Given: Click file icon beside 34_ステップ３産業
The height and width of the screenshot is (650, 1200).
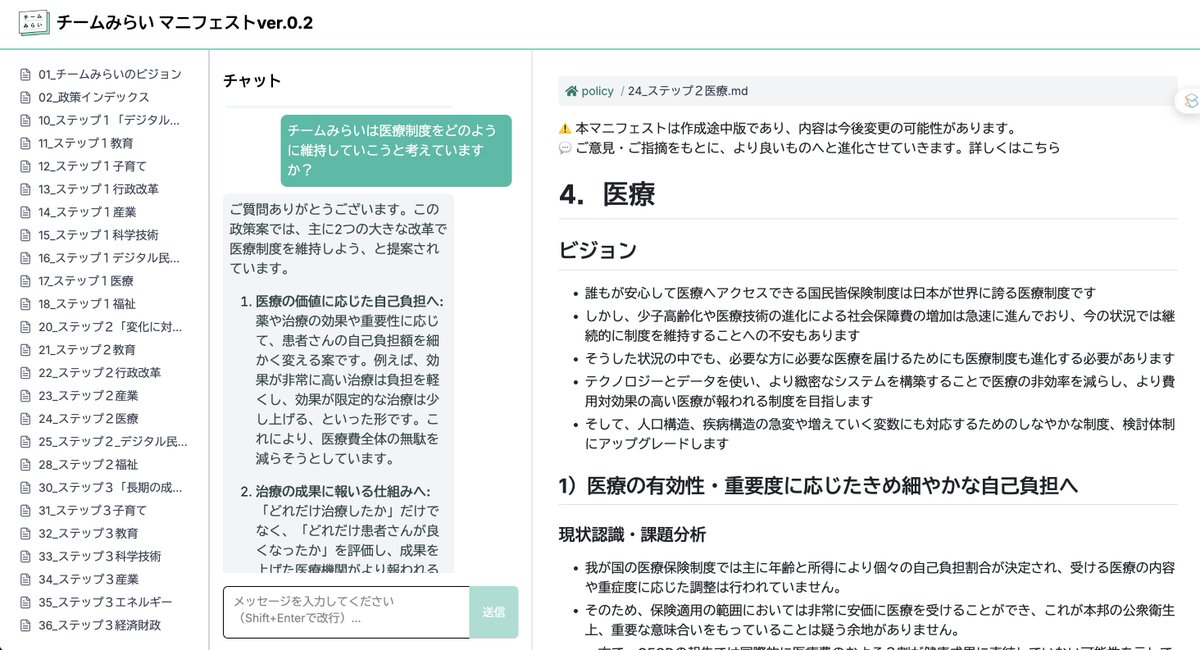Looking at the screenshot, I should pos(26,580).
